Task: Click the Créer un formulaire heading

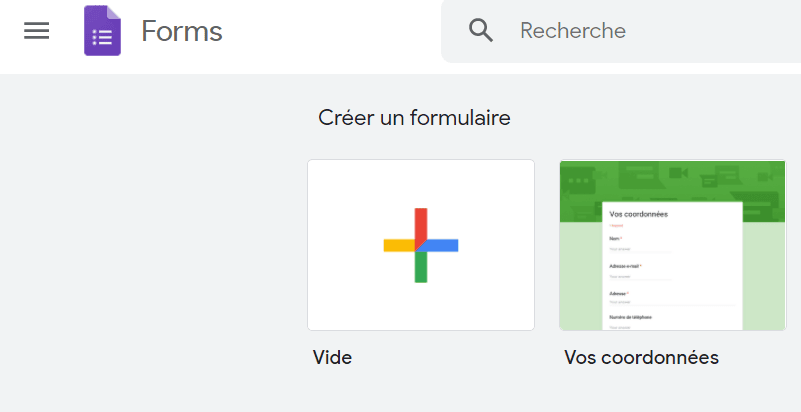Action: coord(414,118)
